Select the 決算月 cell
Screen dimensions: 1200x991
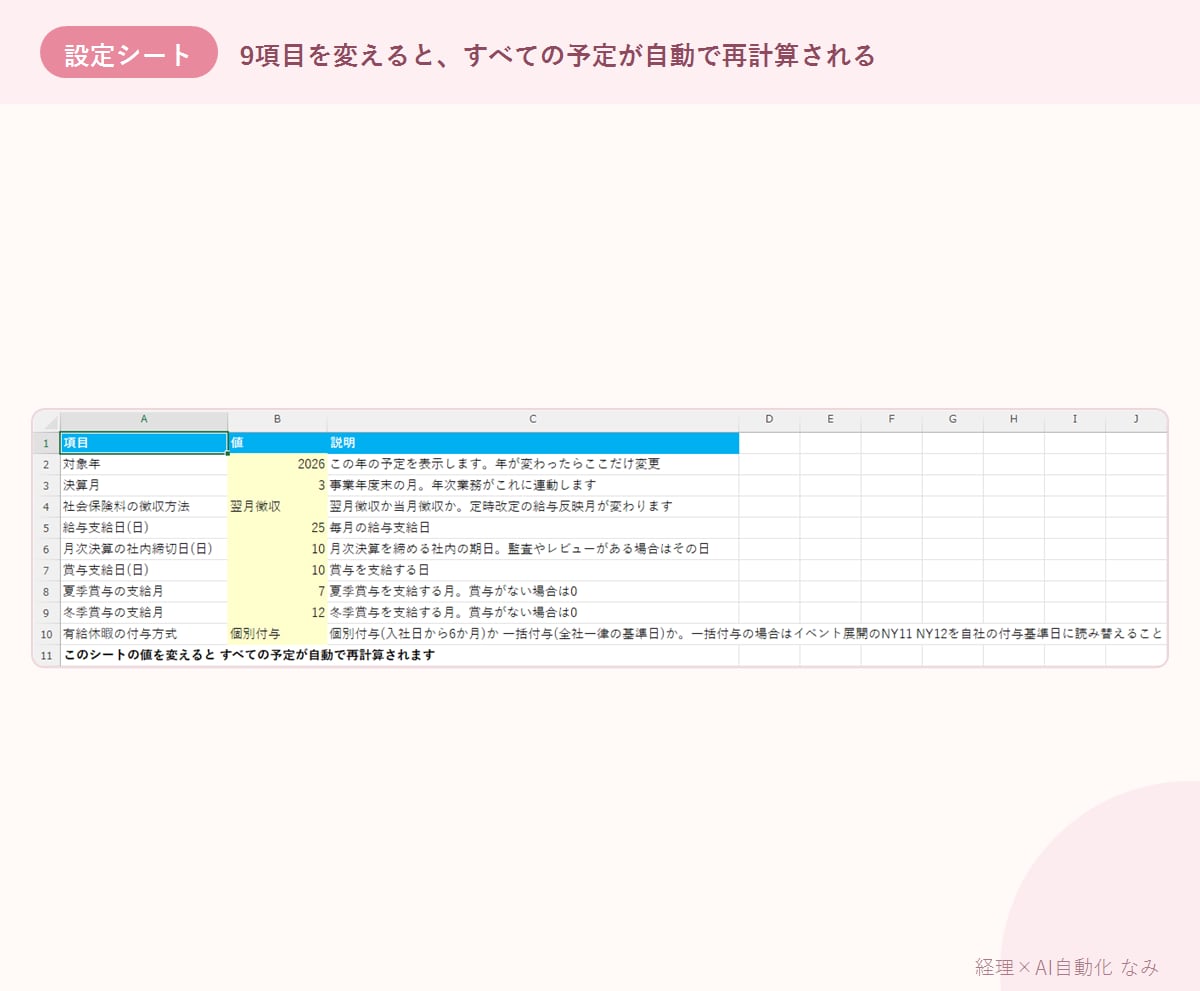coord(144,485)
